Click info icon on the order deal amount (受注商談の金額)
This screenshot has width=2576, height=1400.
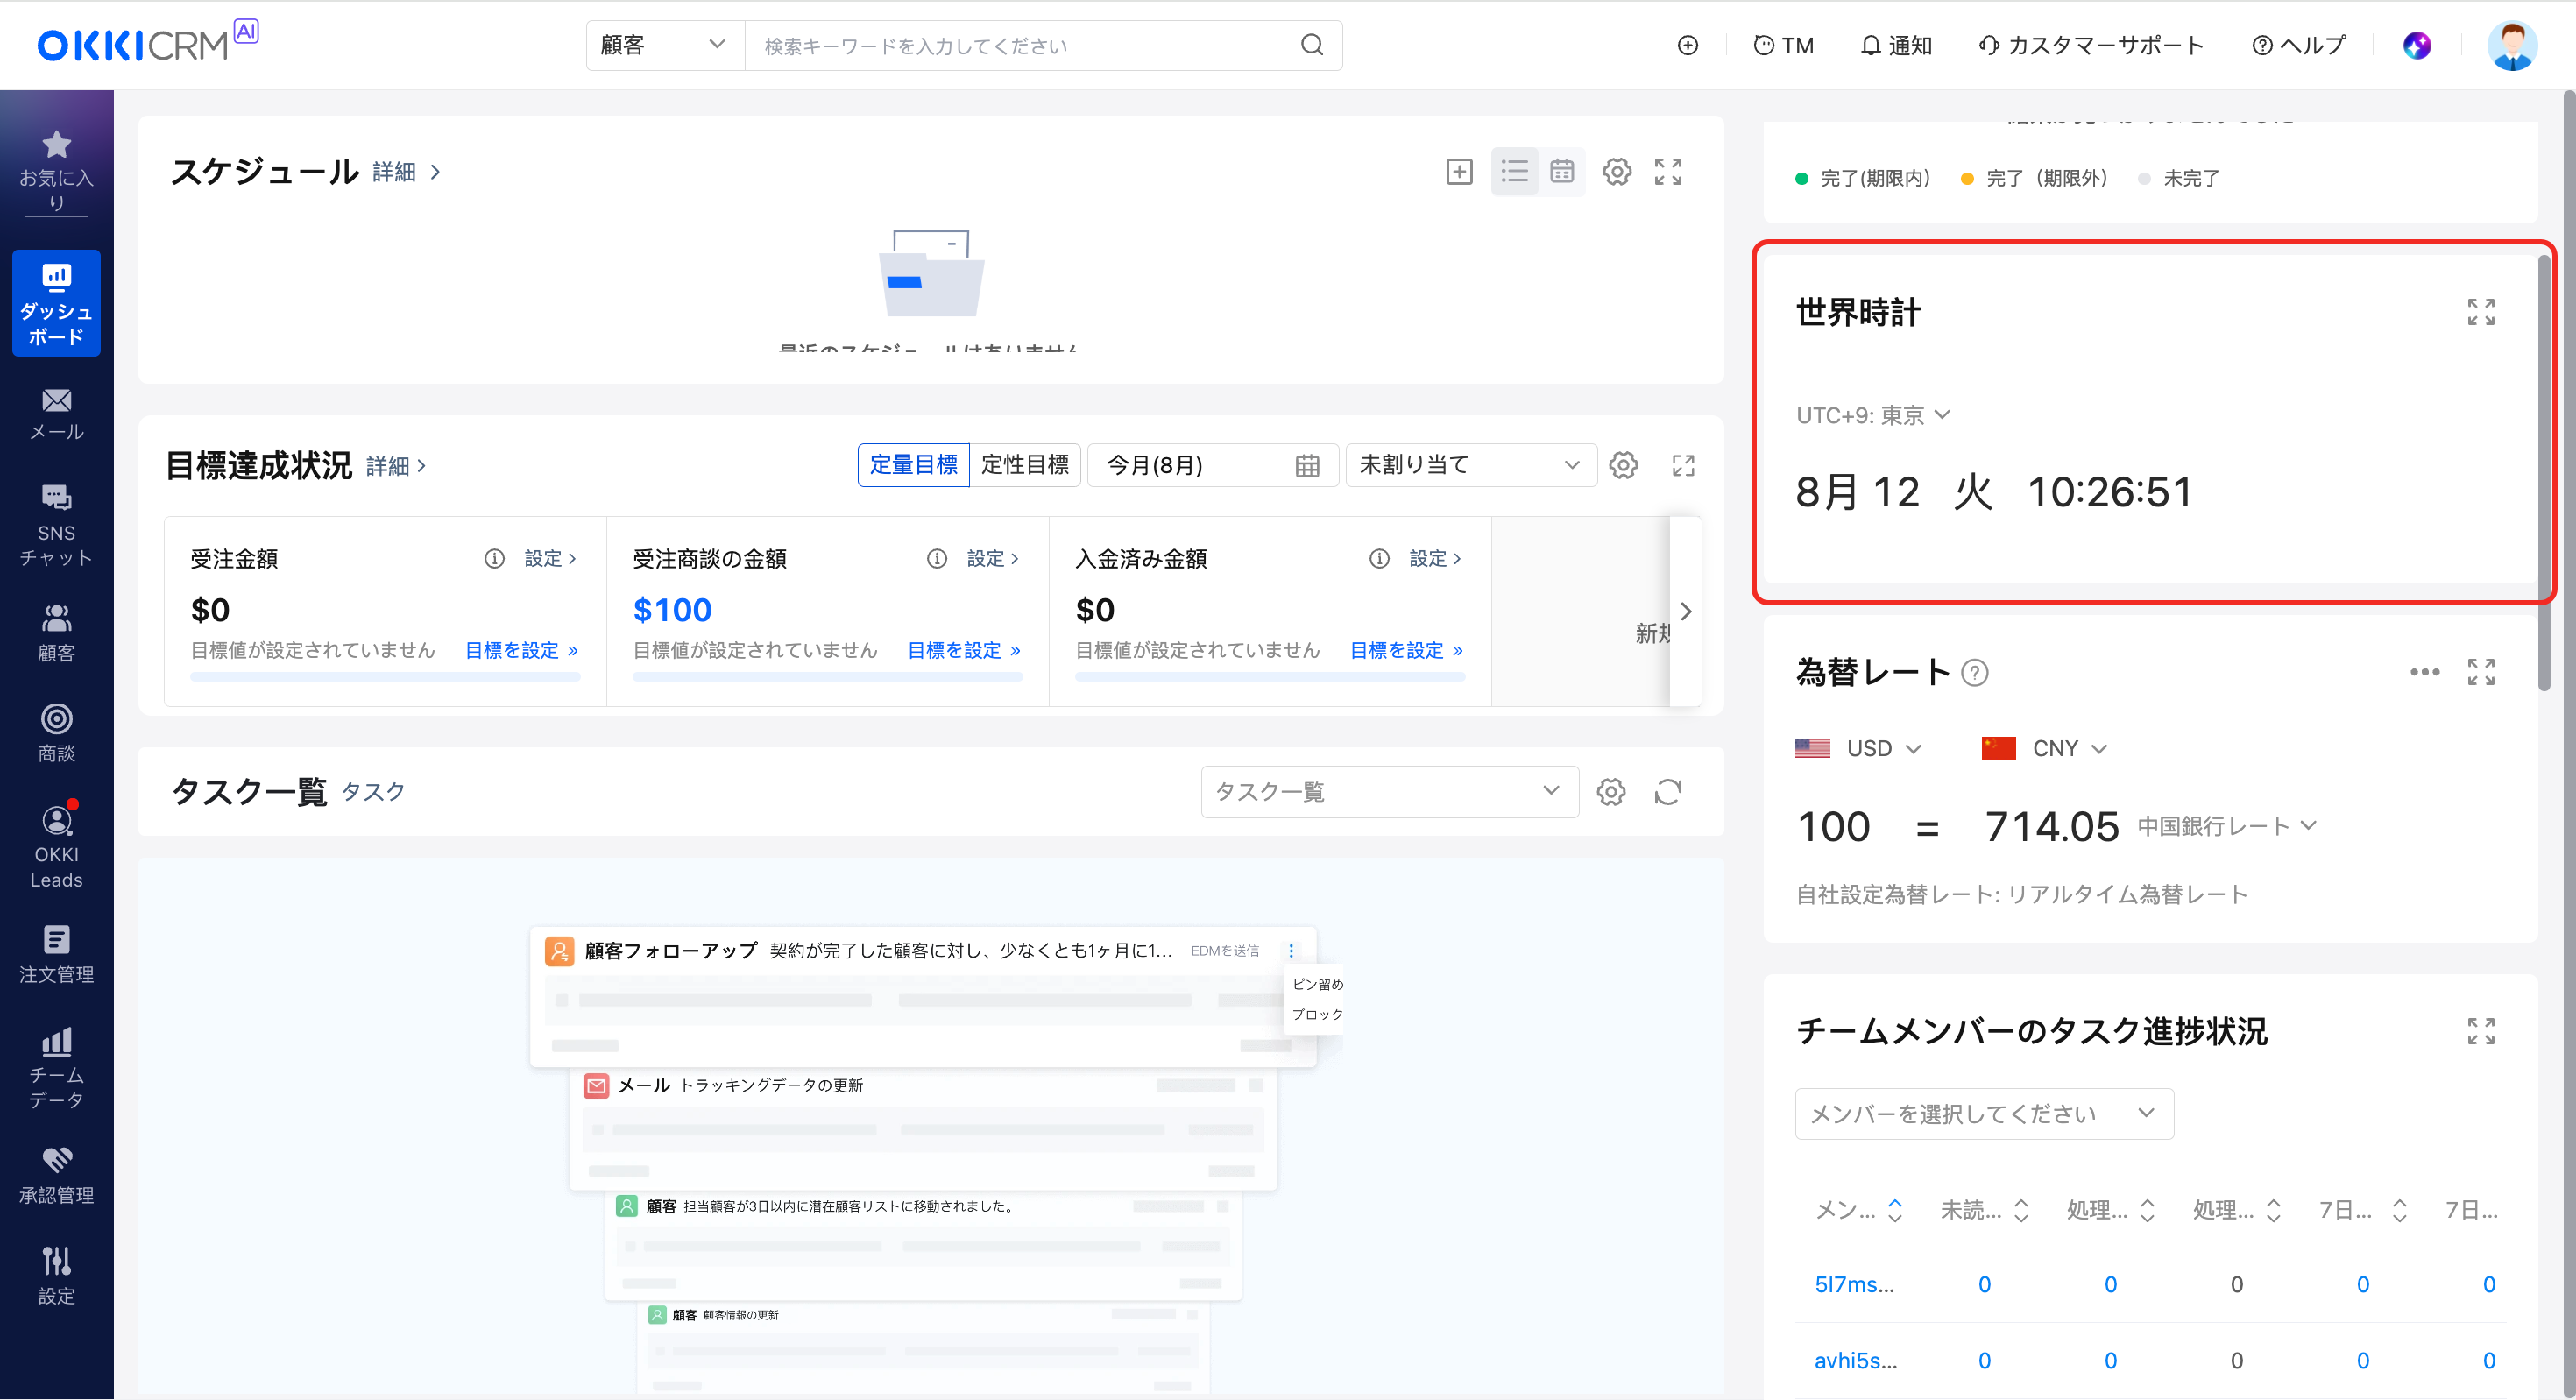936,558
